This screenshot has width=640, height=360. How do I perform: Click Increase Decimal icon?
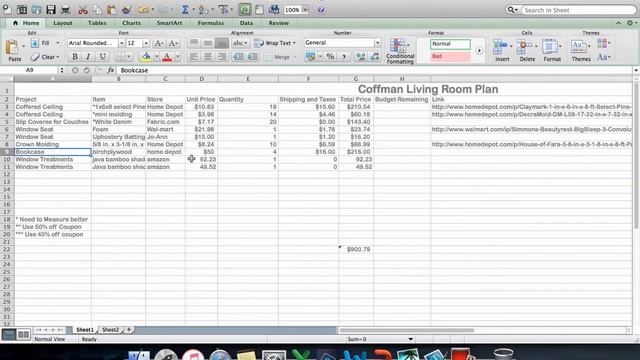[360, 57]
